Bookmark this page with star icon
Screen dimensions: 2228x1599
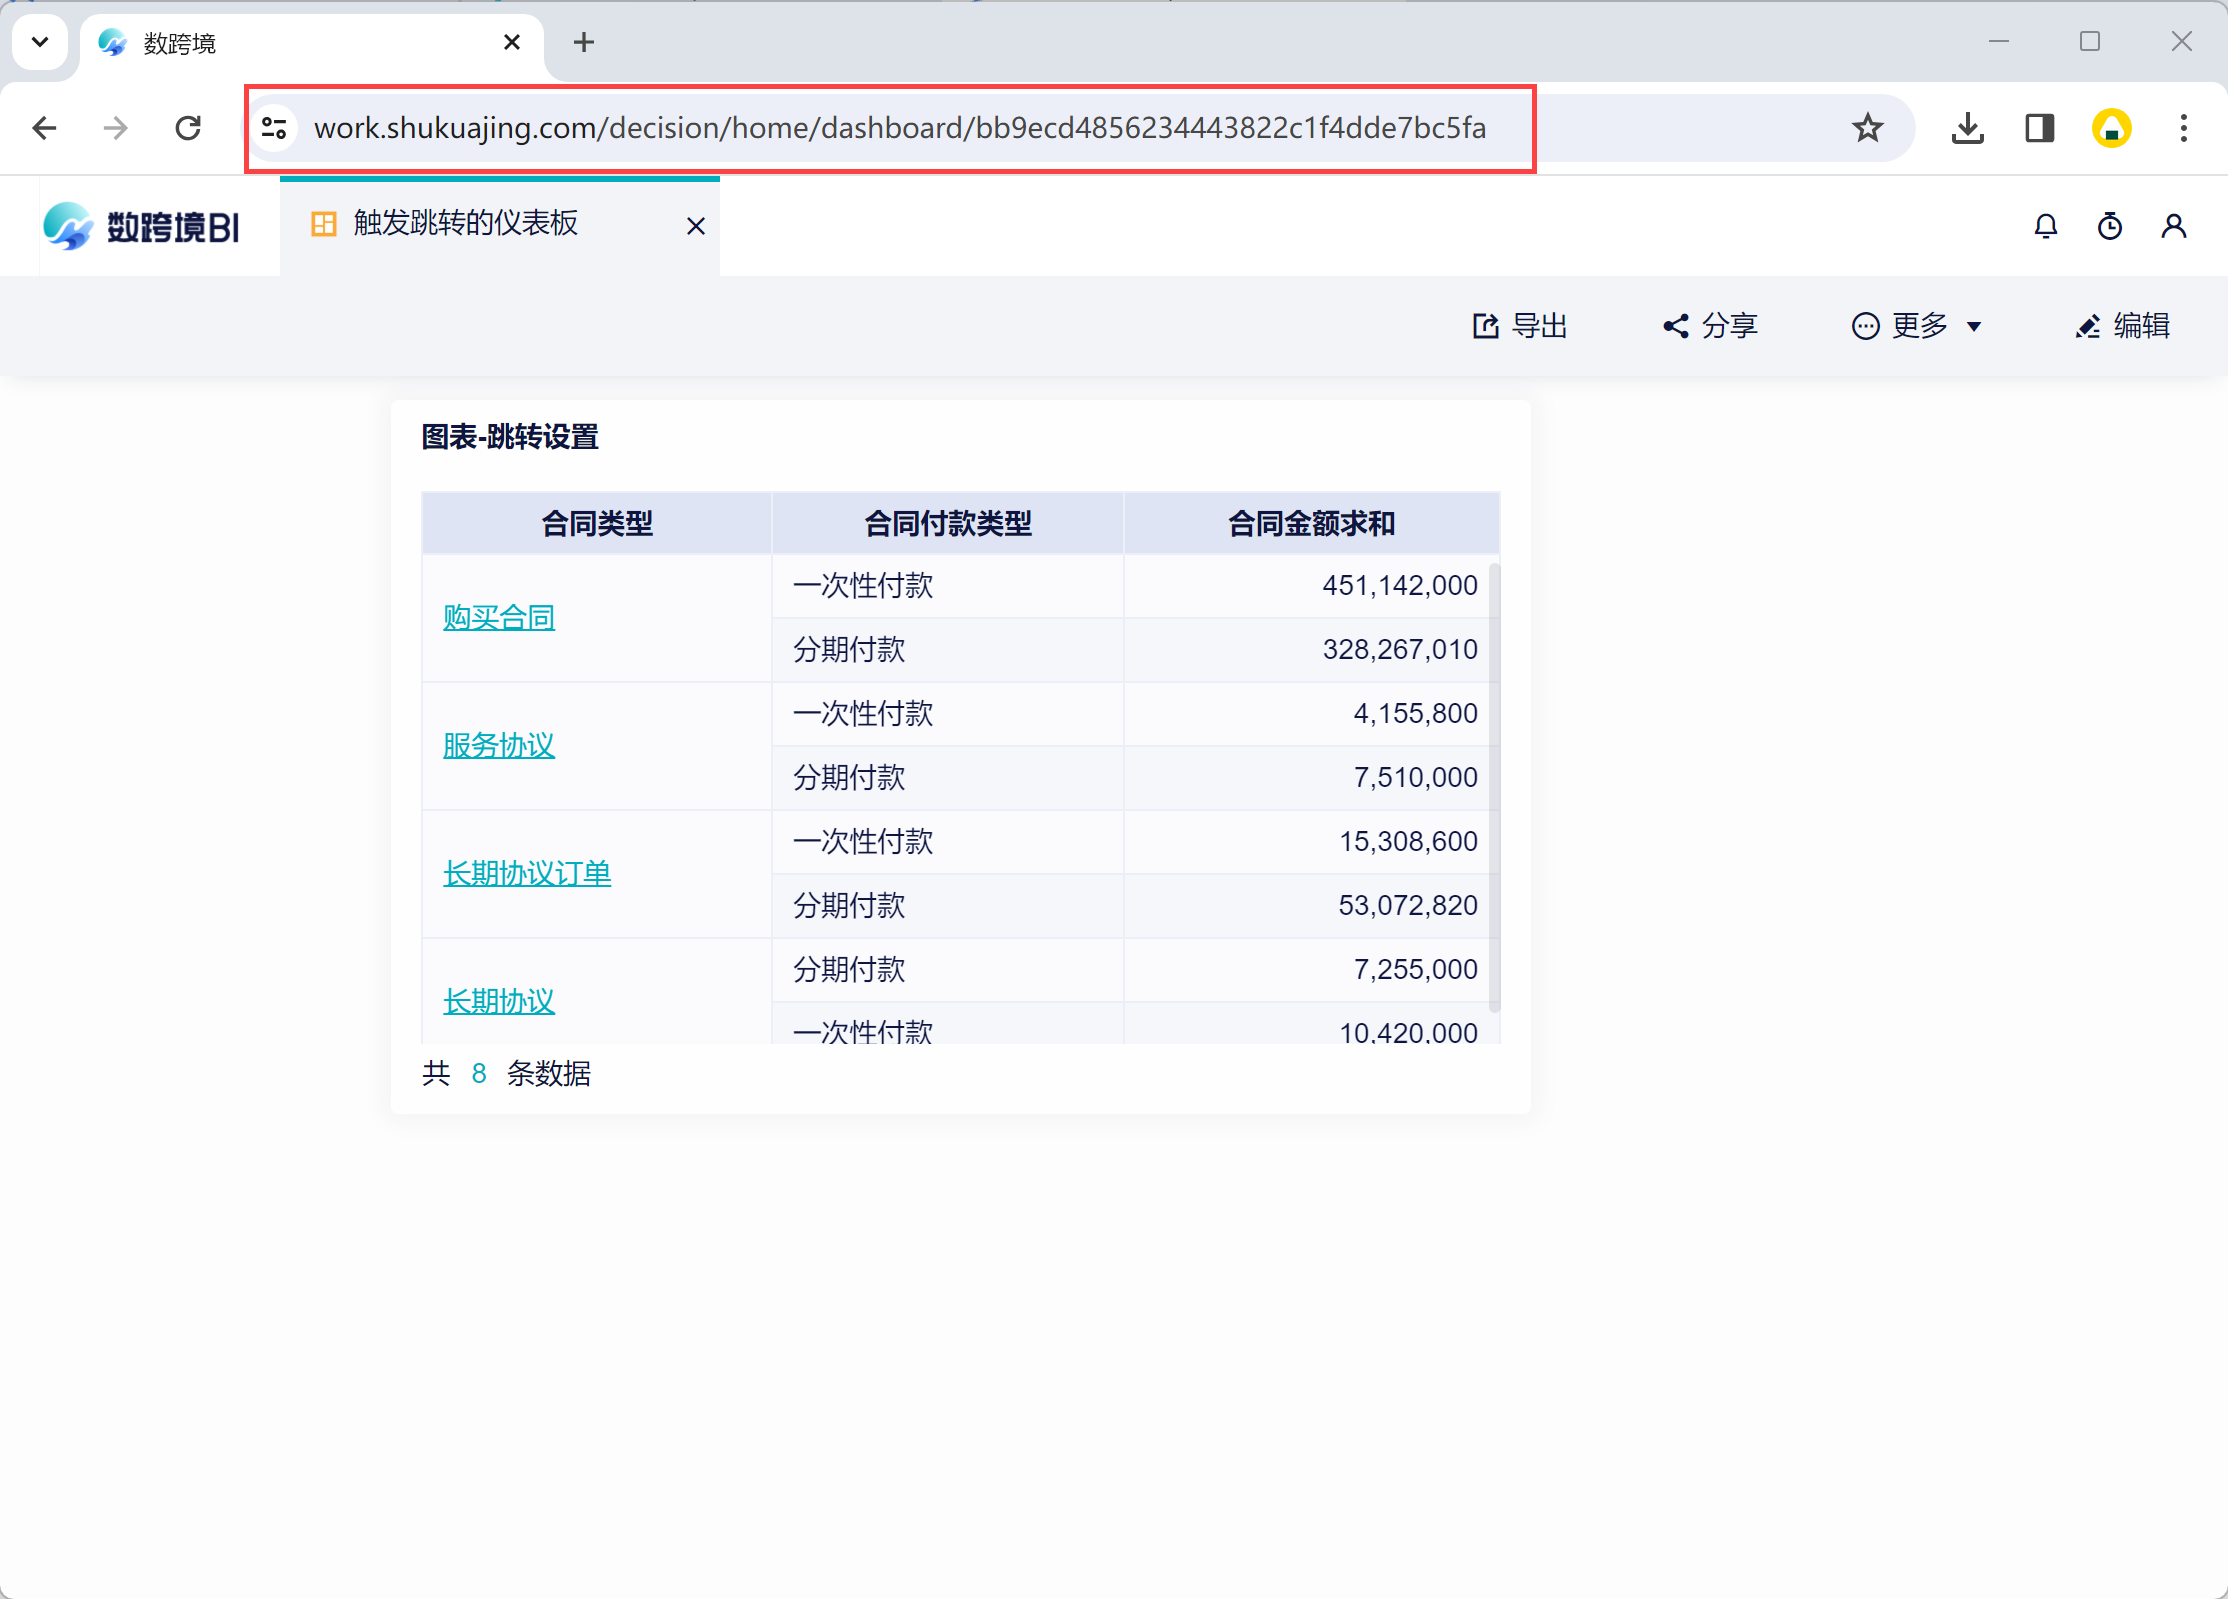pos(1867,128)
